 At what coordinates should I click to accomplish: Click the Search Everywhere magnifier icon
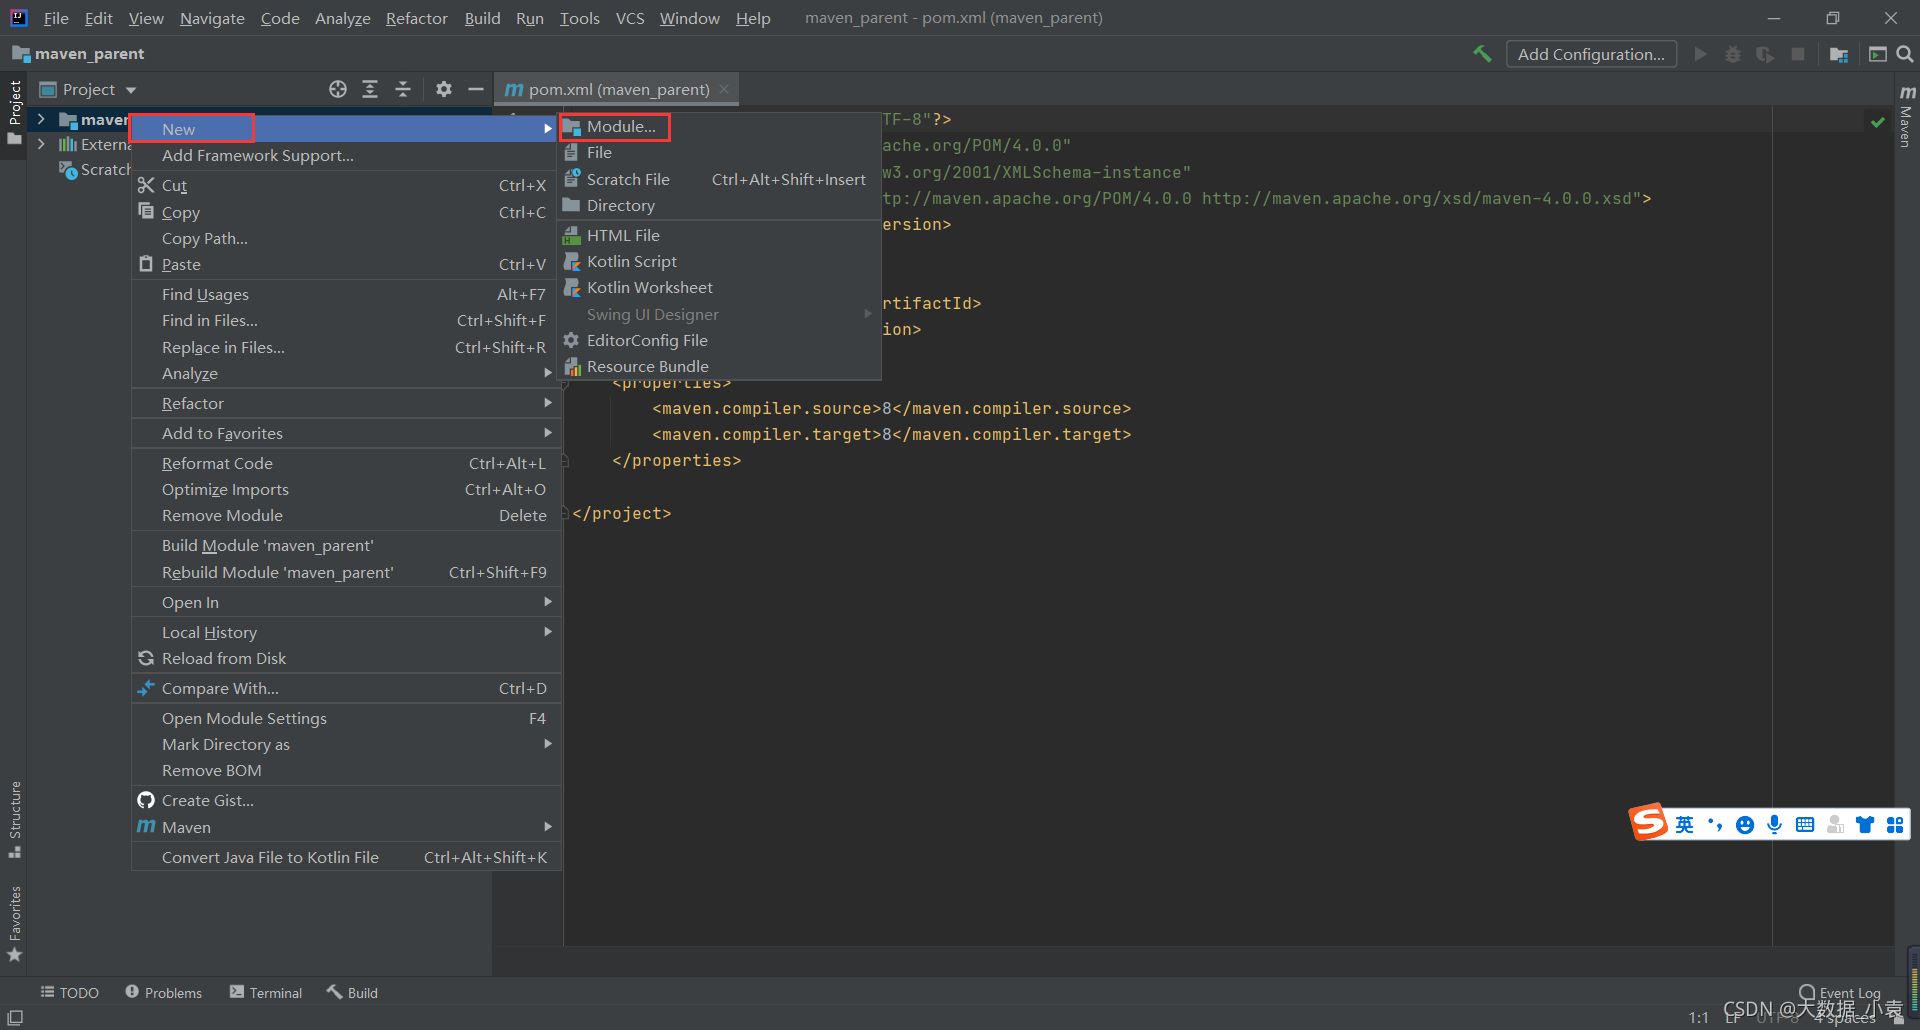click(x=1905, y=54)
